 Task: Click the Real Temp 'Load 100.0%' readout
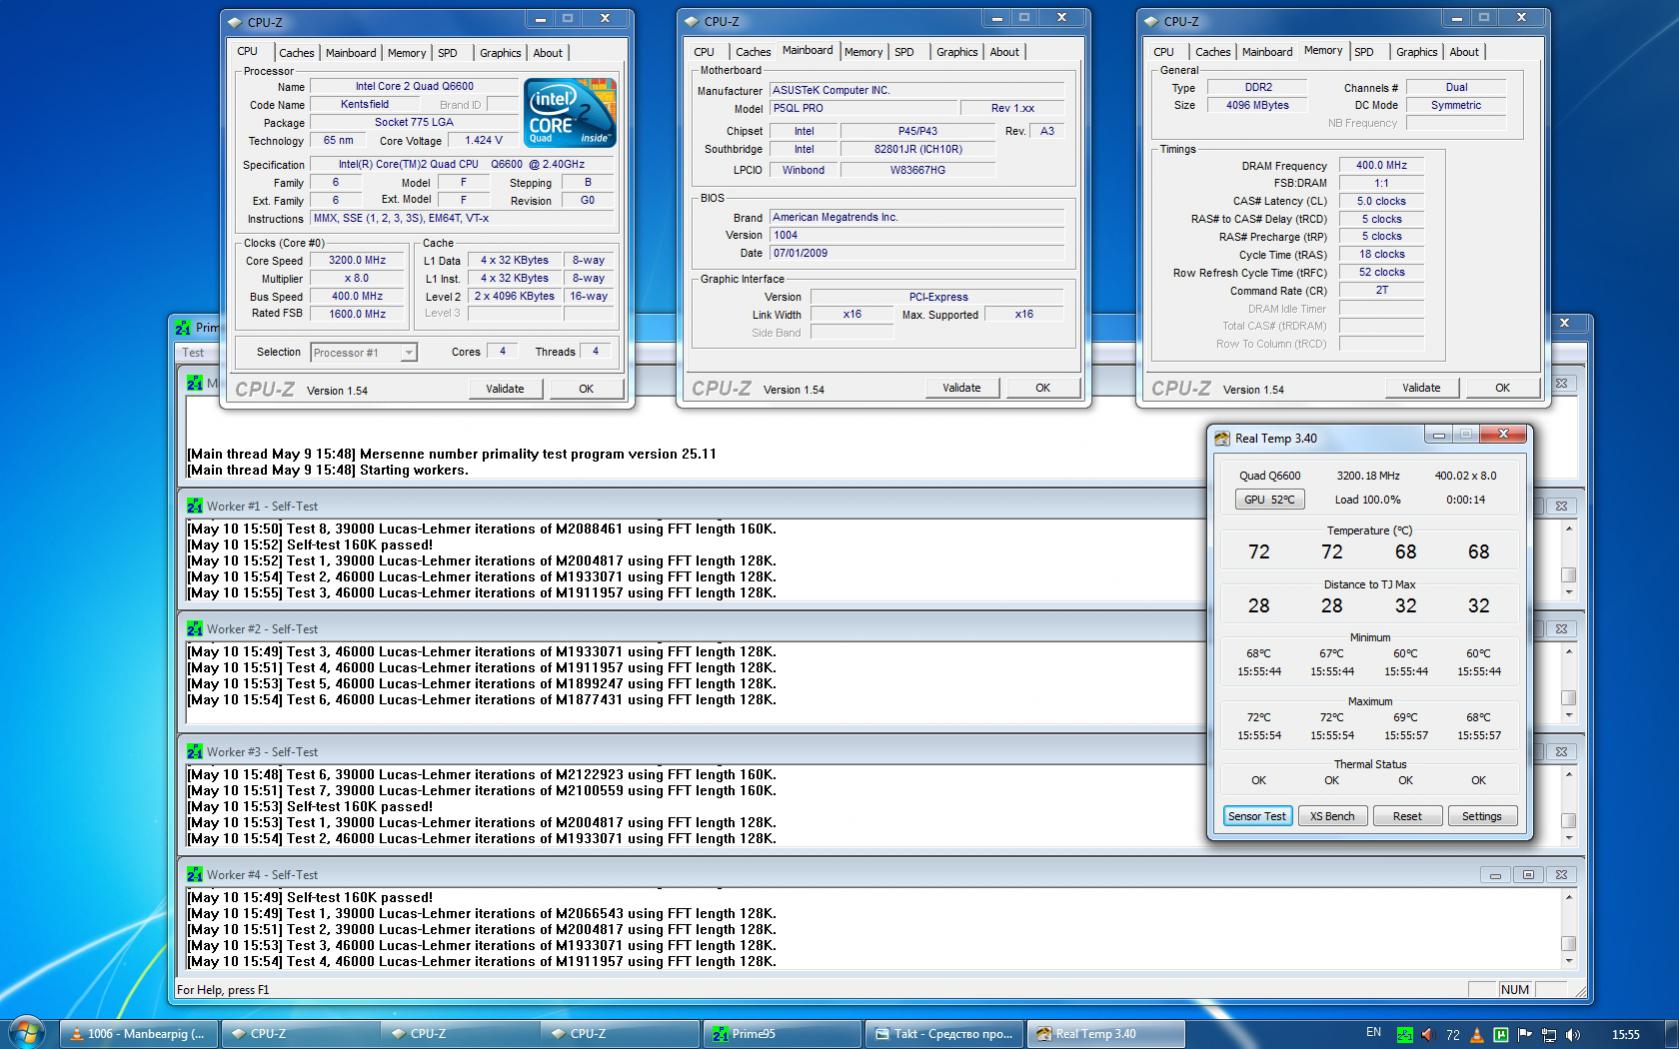click(1367, 500)
